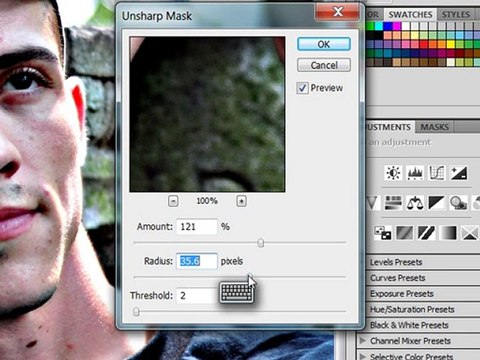Click the Radius value field
Image resolution: width=480 pixels, height=360 pixels.
coord(197,261)
